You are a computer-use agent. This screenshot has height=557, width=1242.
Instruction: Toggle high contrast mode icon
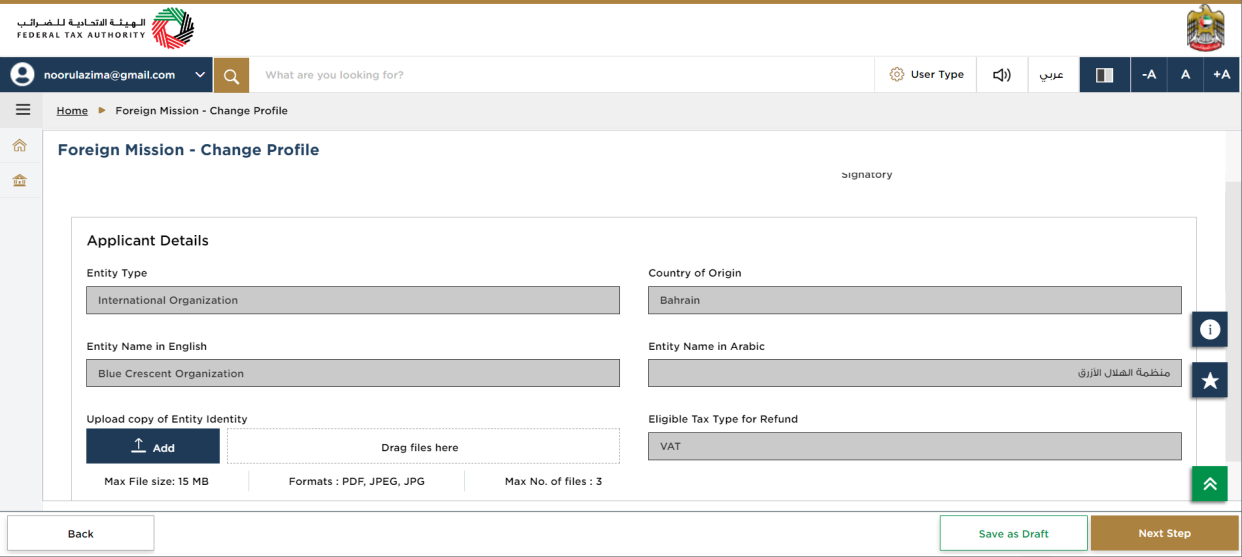1105,75
